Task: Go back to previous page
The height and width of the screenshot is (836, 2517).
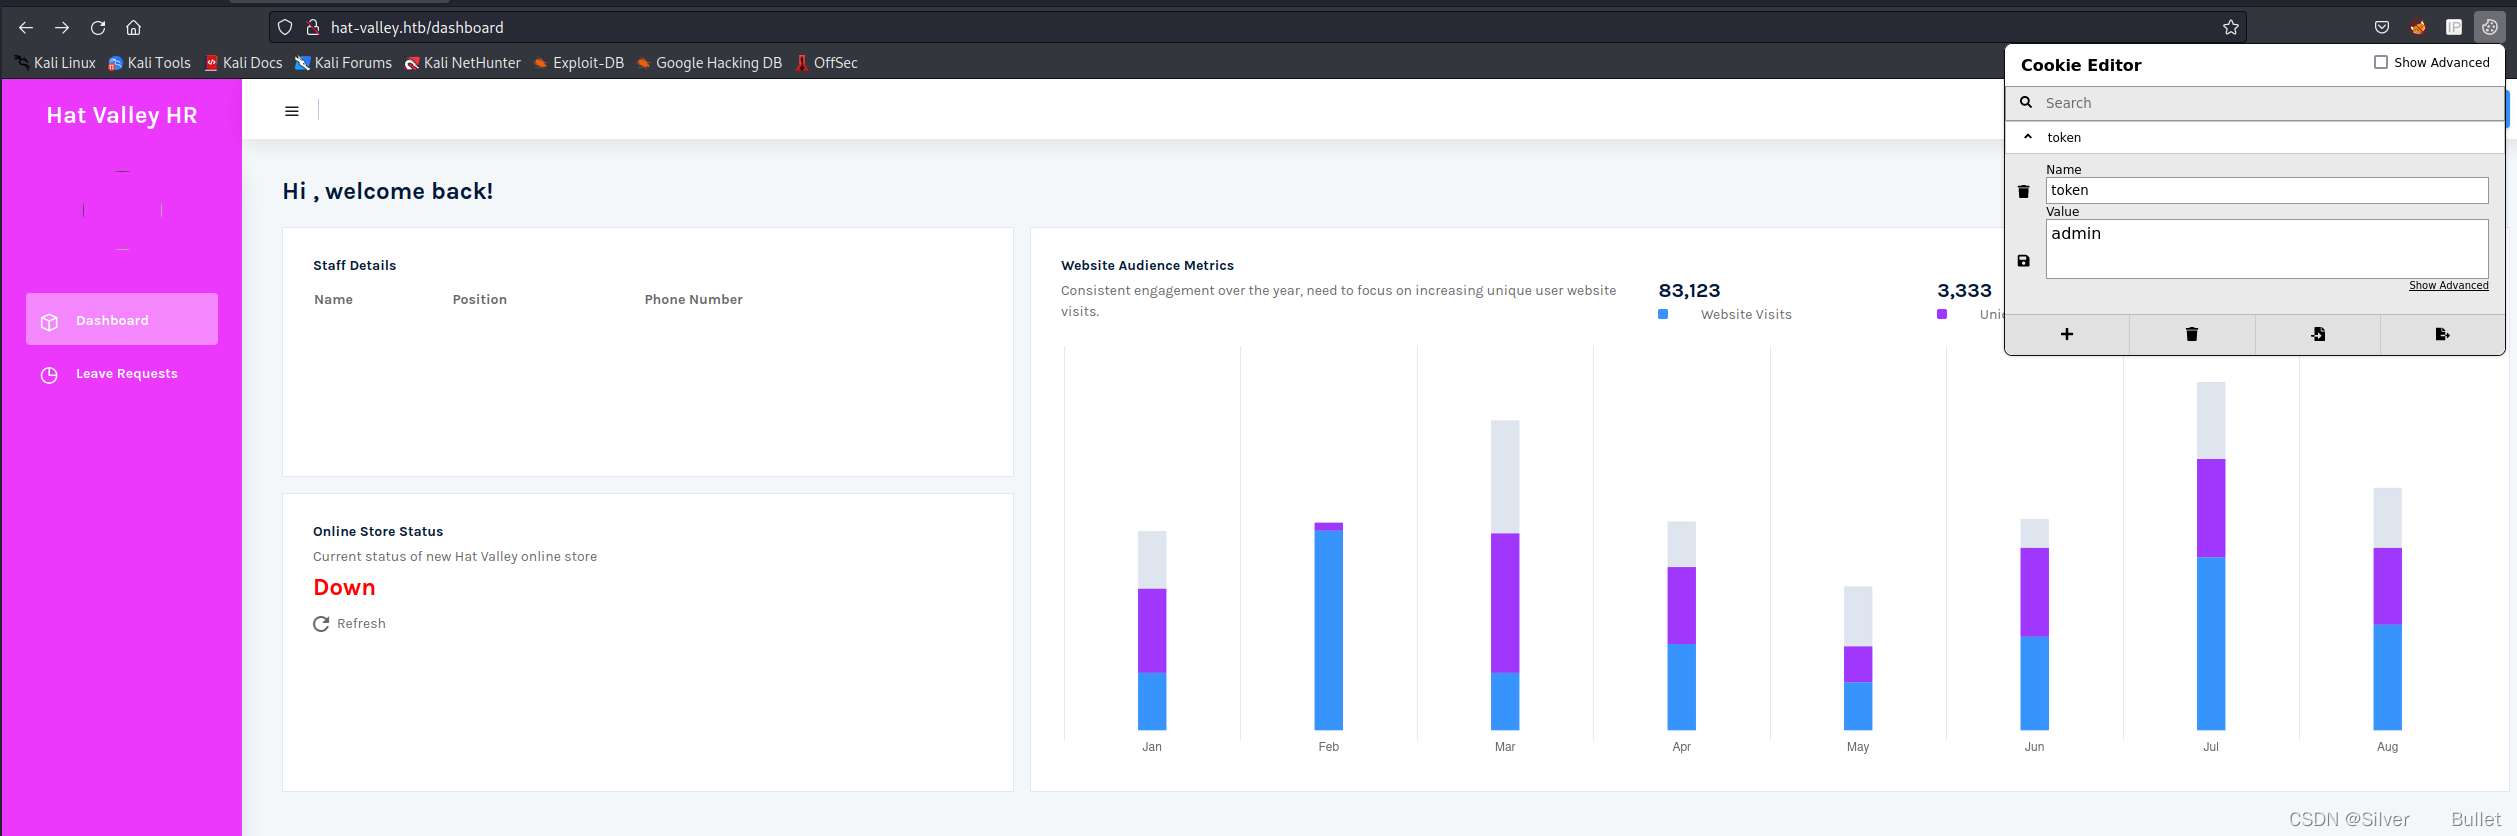Action: [x=26, y=28]
